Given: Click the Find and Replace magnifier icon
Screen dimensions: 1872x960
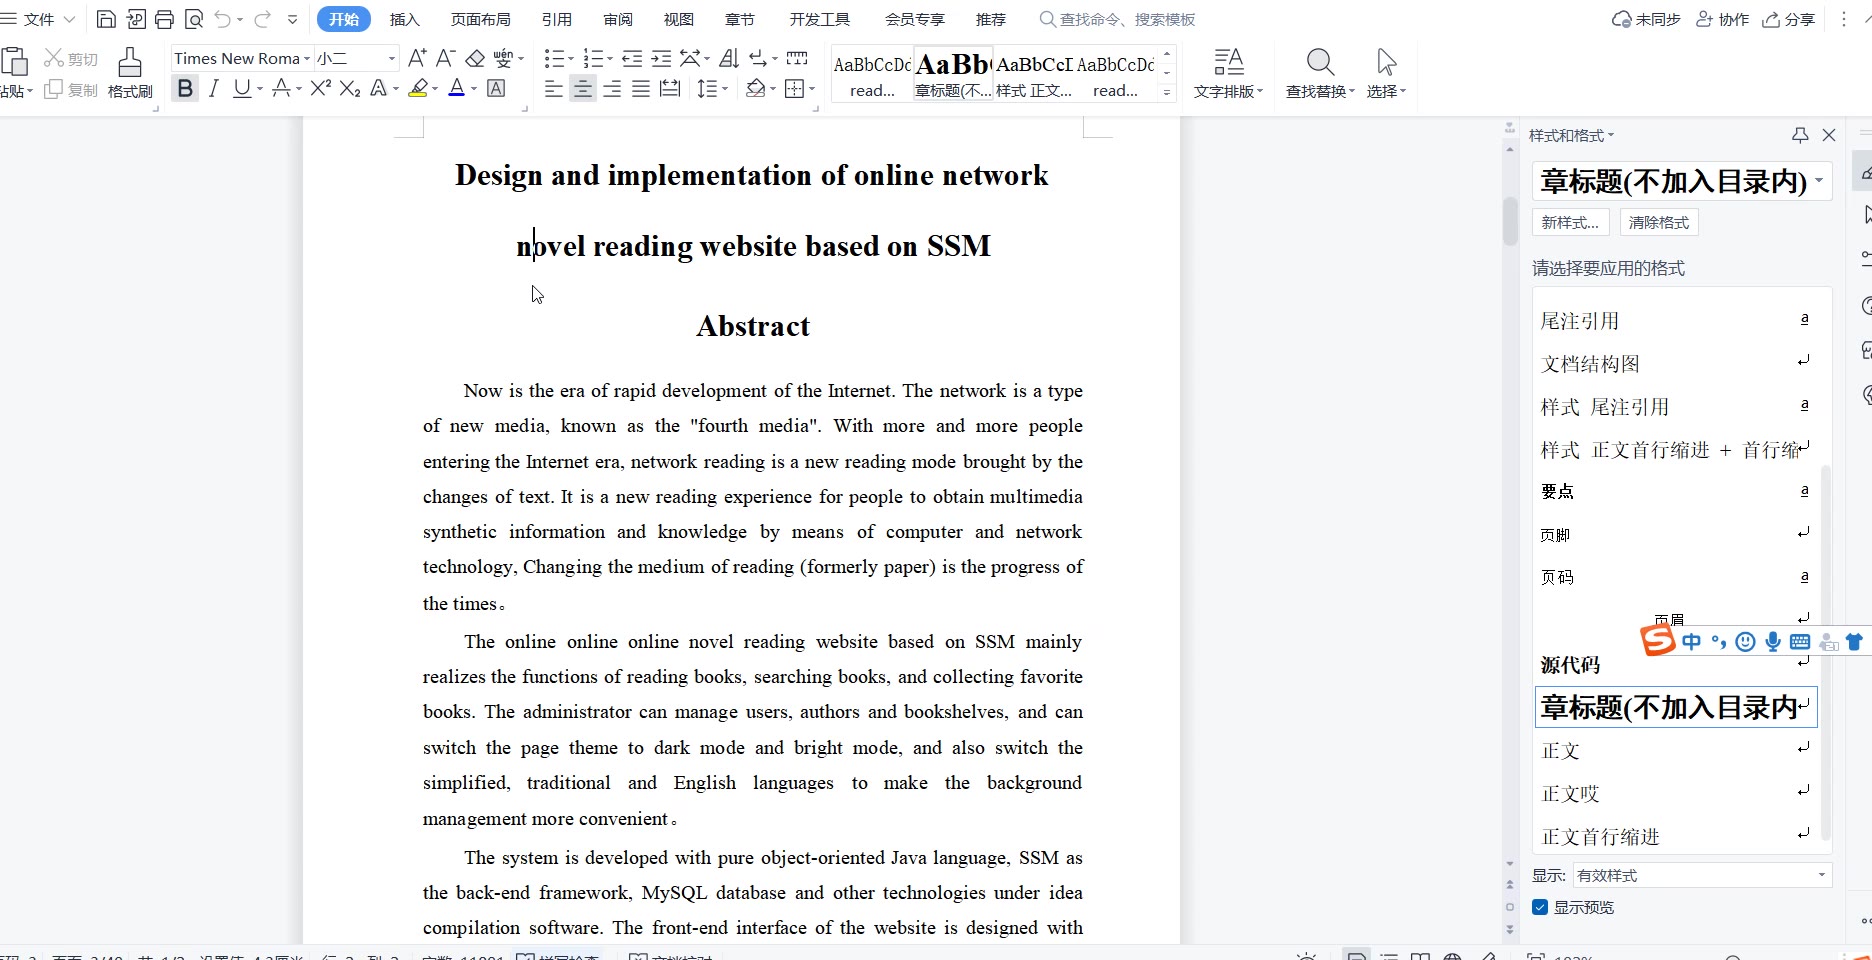Looking at the screenshot, I should pyautogui.click(x=1320, y=63).
